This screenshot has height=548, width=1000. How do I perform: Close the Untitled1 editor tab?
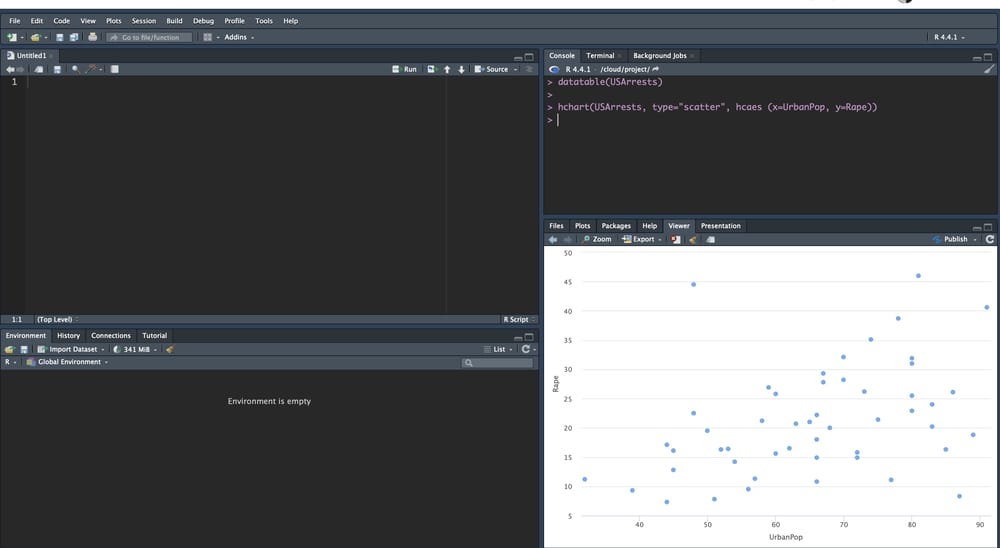[x=52, y=56]
